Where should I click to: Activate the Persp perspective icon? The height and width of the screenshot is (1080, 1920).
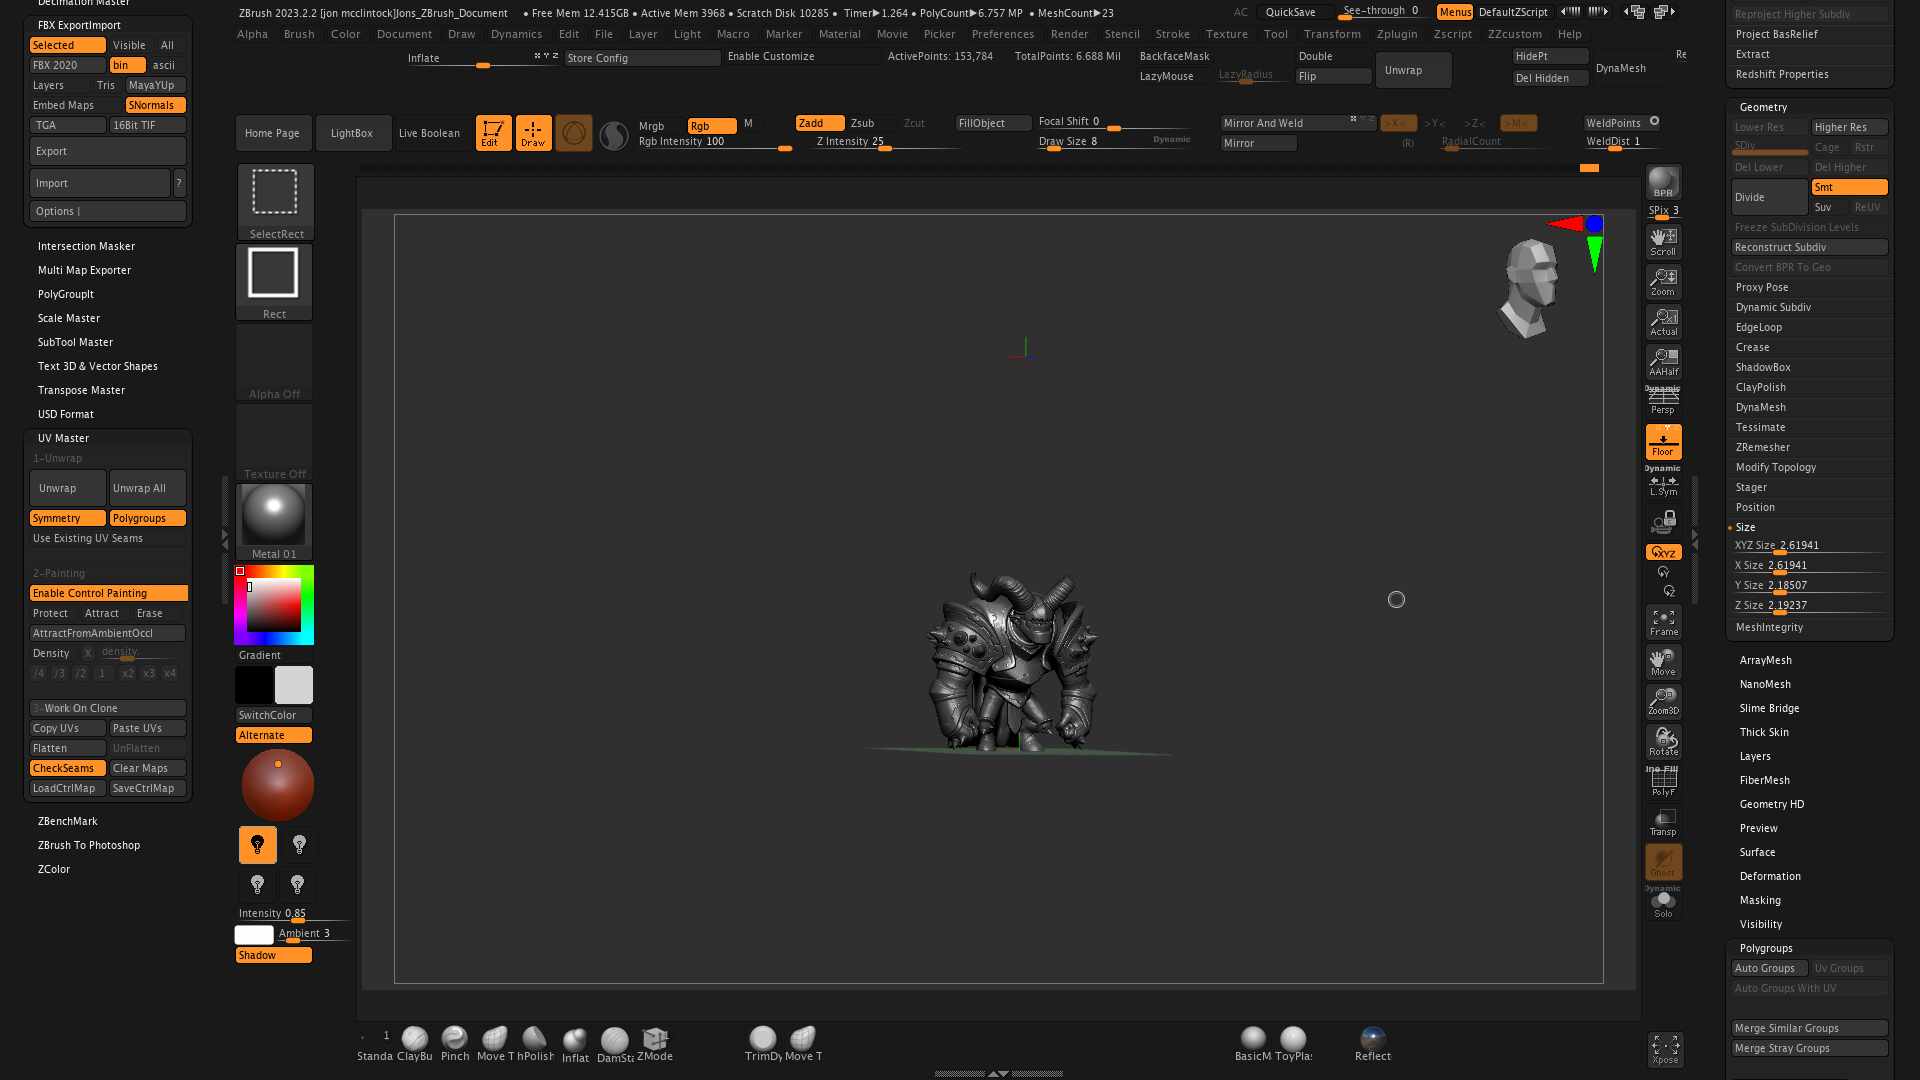[x=1663, y=396]
